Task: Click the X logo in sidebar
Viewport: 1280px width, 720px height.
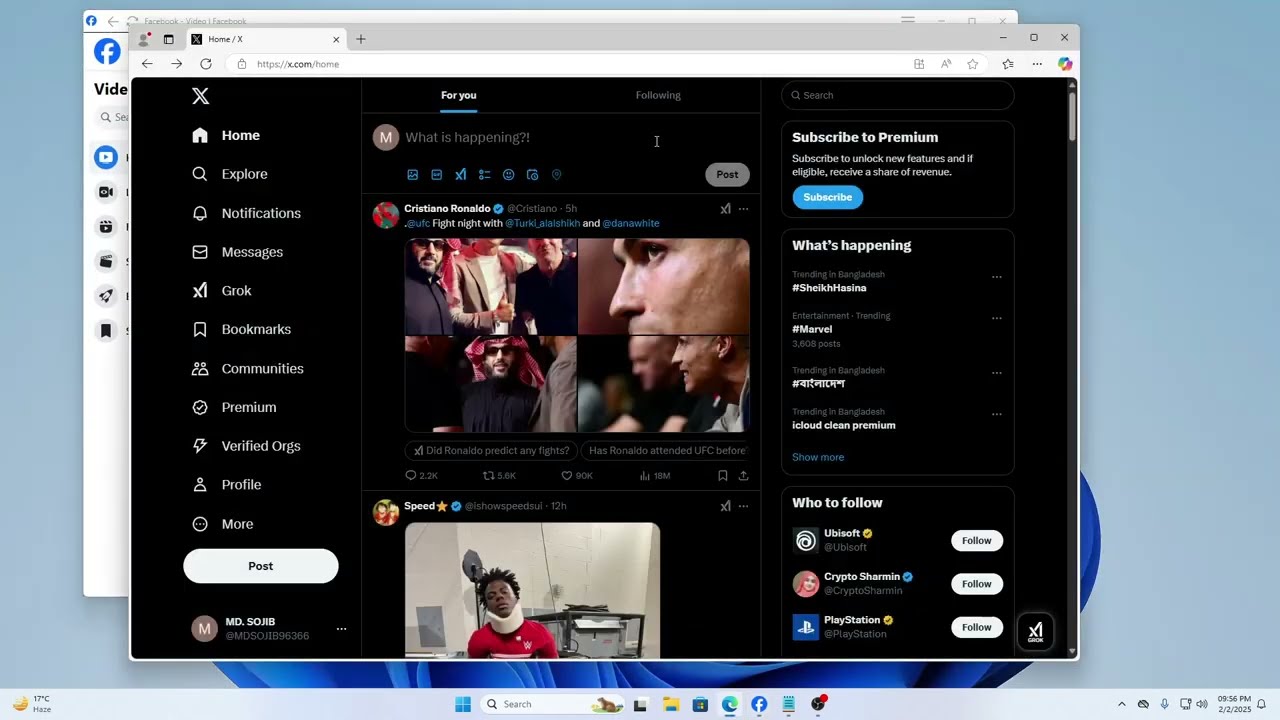Action: click(200, 96)
